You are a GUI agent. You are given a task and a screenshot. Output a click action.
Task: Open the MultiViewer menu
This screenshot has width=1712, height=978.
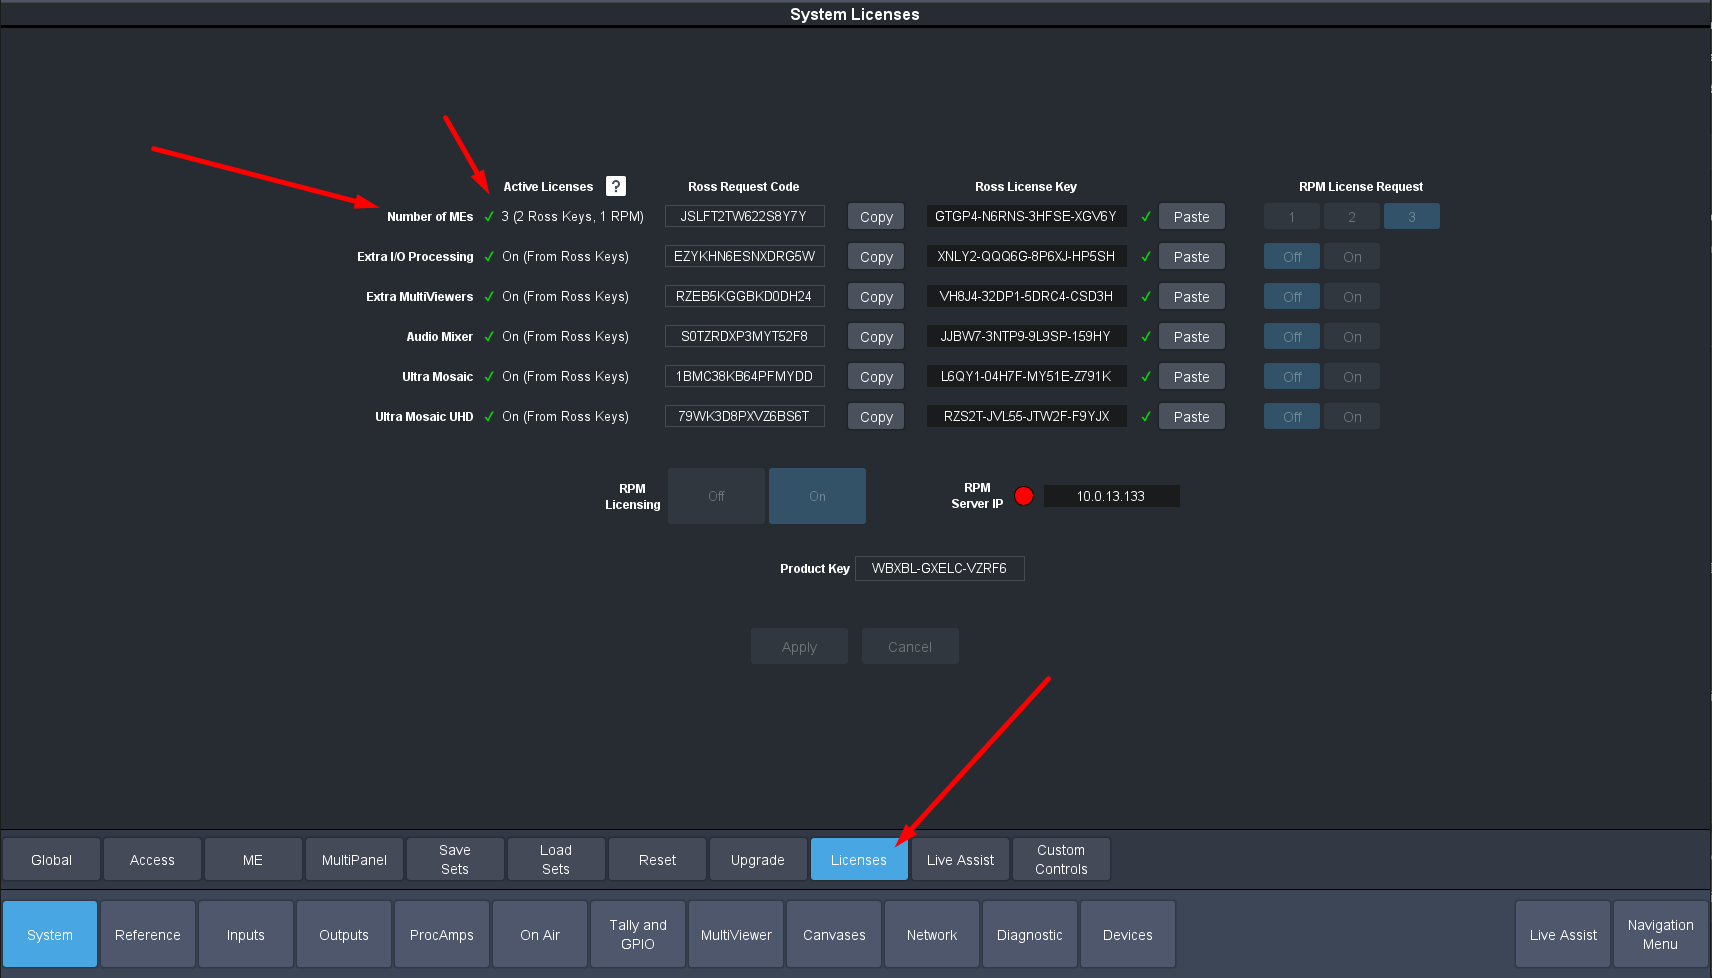(x=736, y=934)
